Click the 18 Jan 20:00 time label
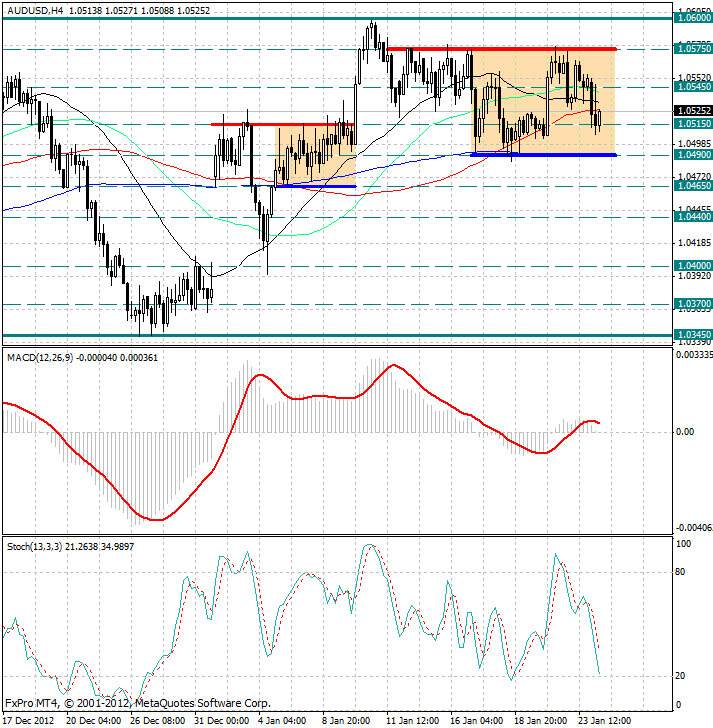The image size is (713, 728). tap(541, 721)
